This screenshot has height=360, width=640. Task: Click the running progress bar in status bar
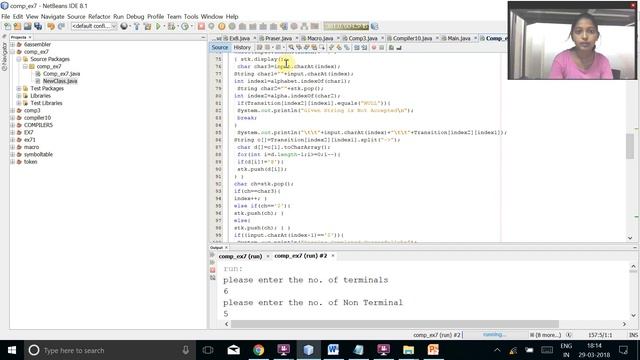point(493,335)
